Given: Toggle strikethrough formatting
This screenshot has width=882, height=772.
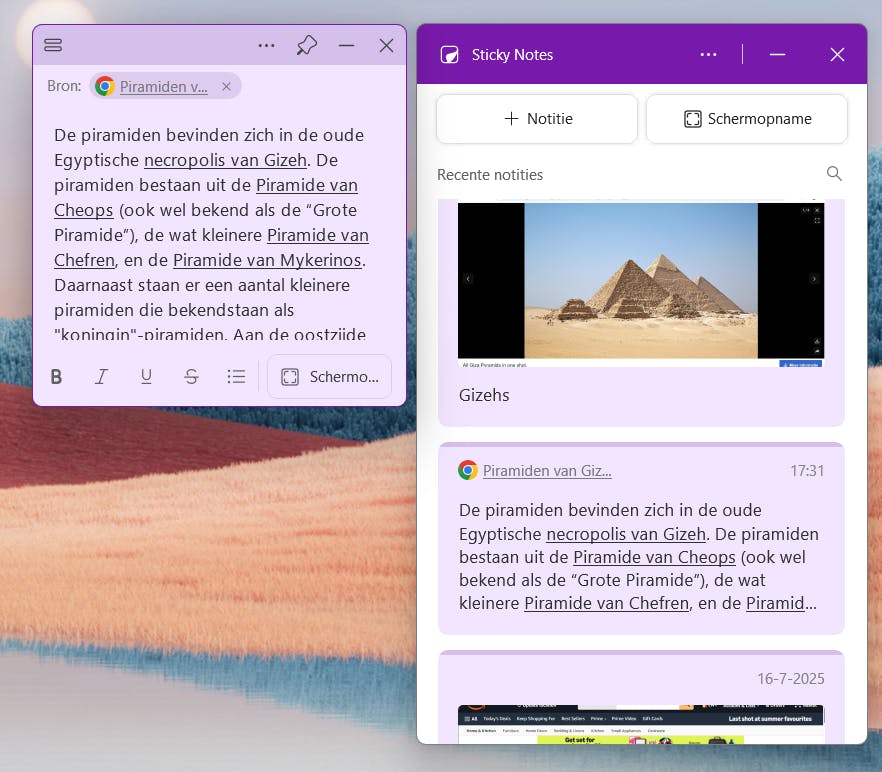Looking at the screenshot, I should pyautogui.click(x=191, y=376).
